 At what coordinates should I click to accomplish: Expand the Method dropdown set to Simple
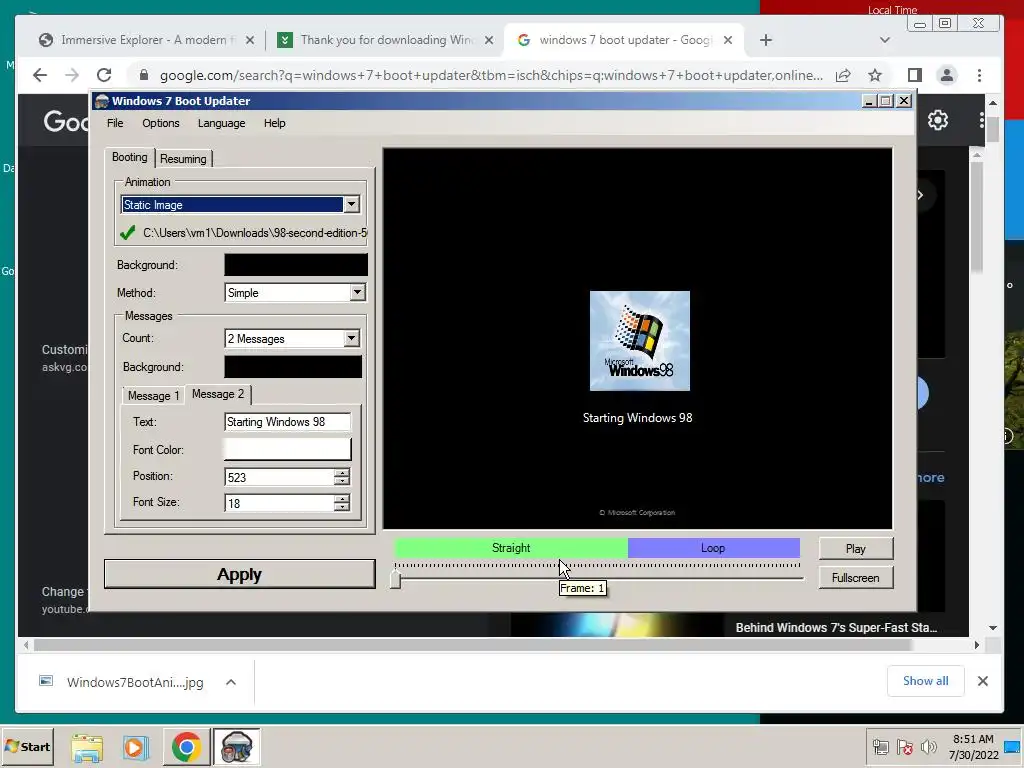pyautogui.click(x=357, y=293)
